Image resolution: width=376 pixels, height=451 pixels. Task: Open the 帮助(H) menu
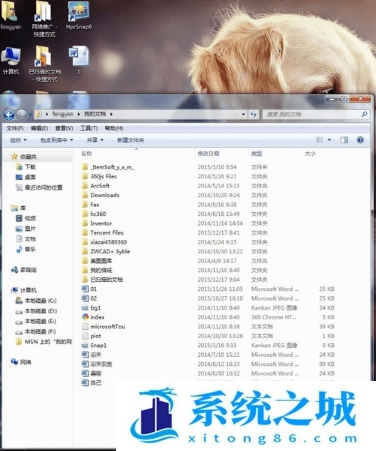tap(114, 128)
